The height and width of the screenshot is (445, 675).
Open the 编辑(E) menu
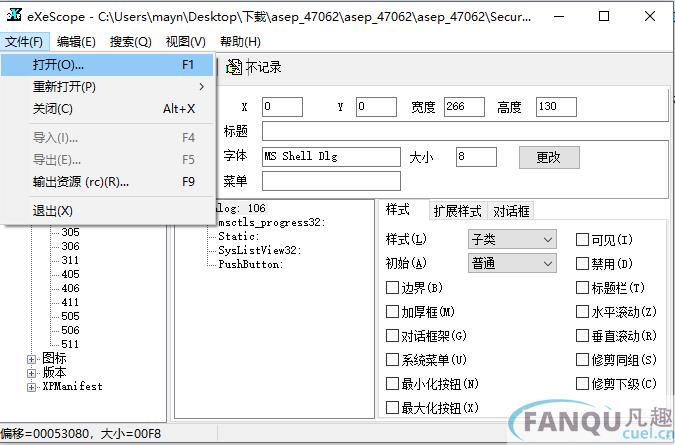(x=76, y=41)
